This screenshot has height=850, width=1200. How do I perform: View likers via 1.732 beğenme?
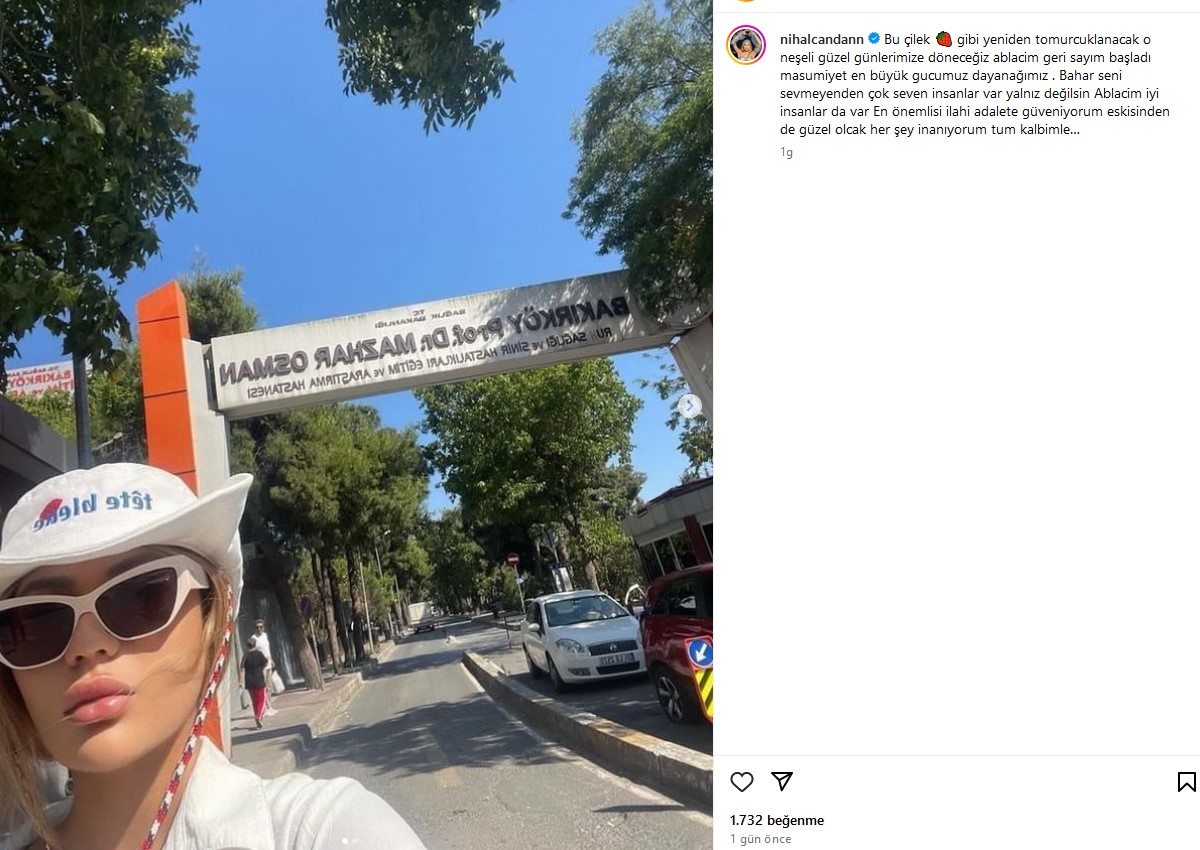777,820
